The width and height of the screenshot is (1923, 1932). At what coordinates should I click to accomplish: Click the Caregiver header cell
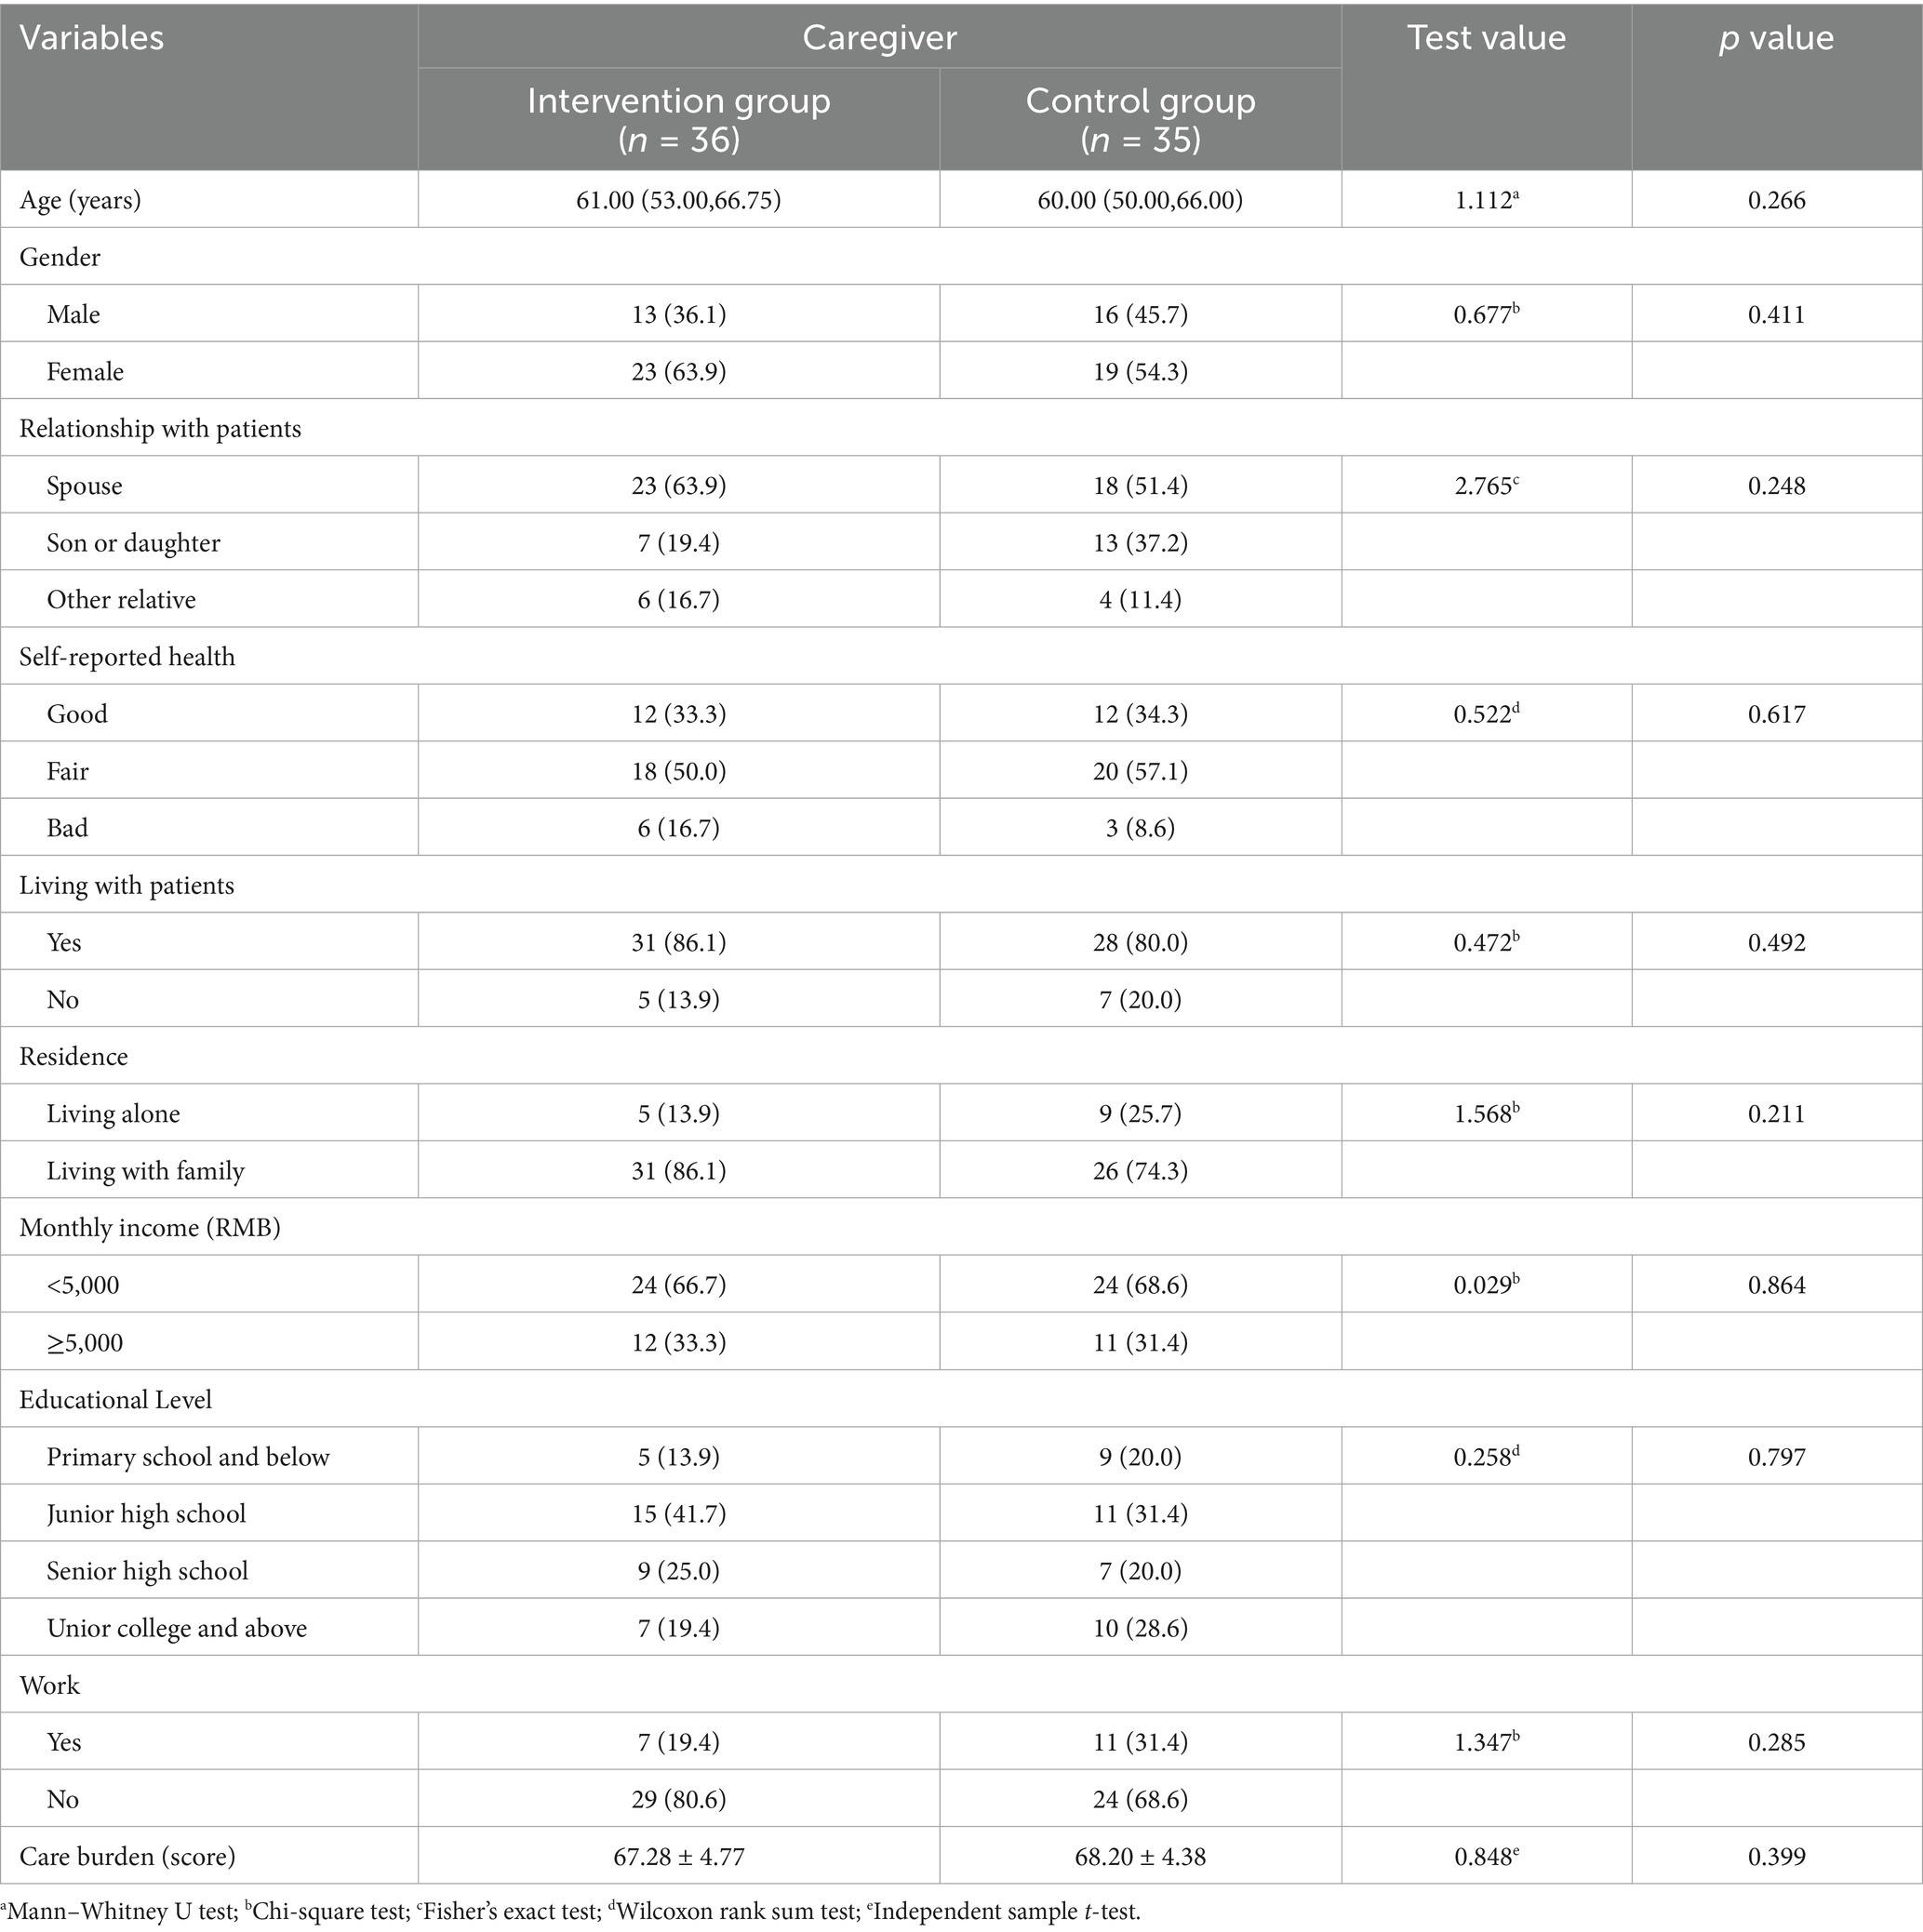tap(879, 38)
